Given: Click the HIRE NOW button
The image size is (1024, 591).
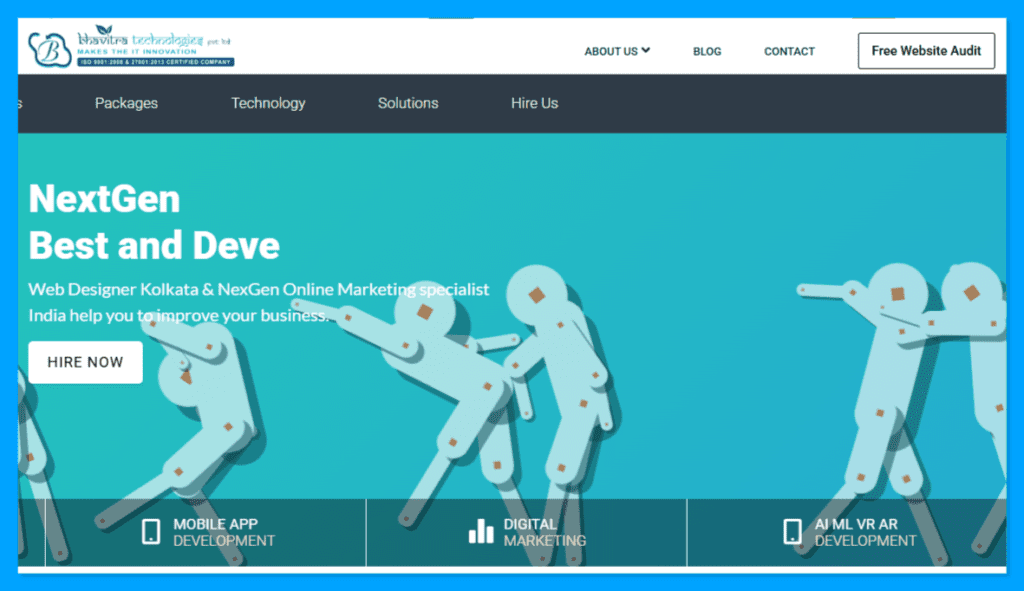Looking at the screenshot, I should [x=85, y=362].
